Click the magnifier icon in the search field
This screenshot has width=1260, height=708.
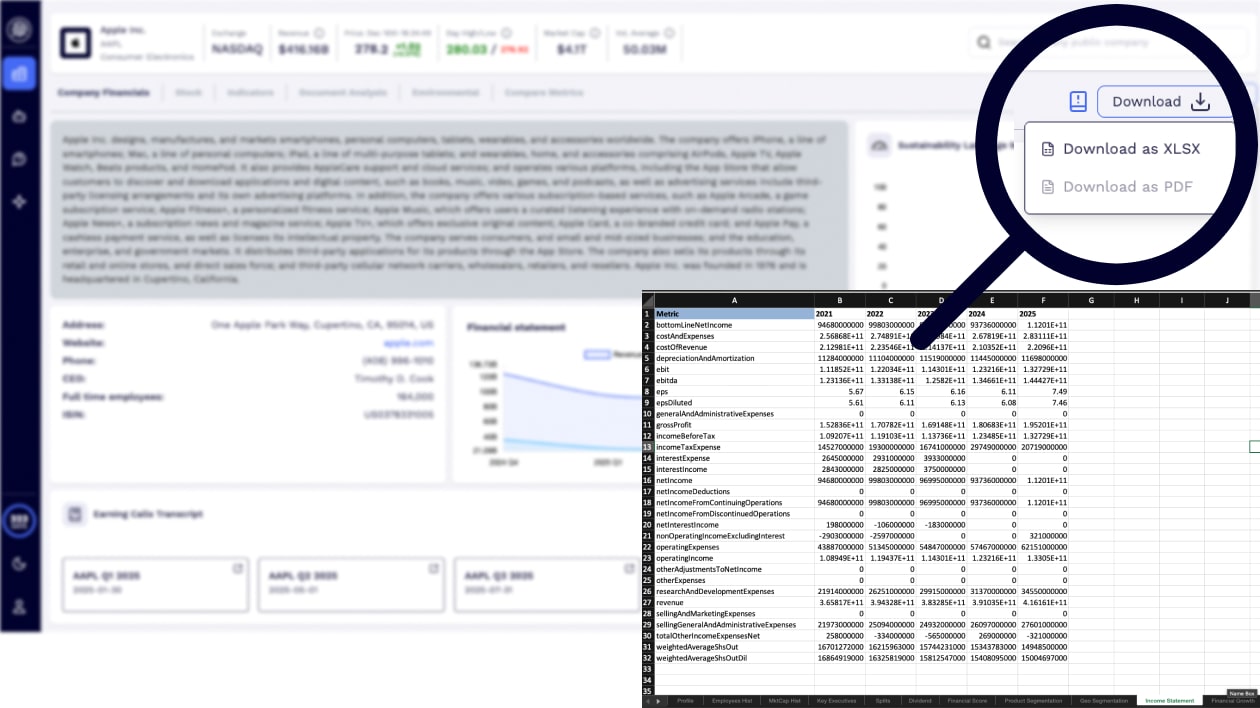(984, 42)
